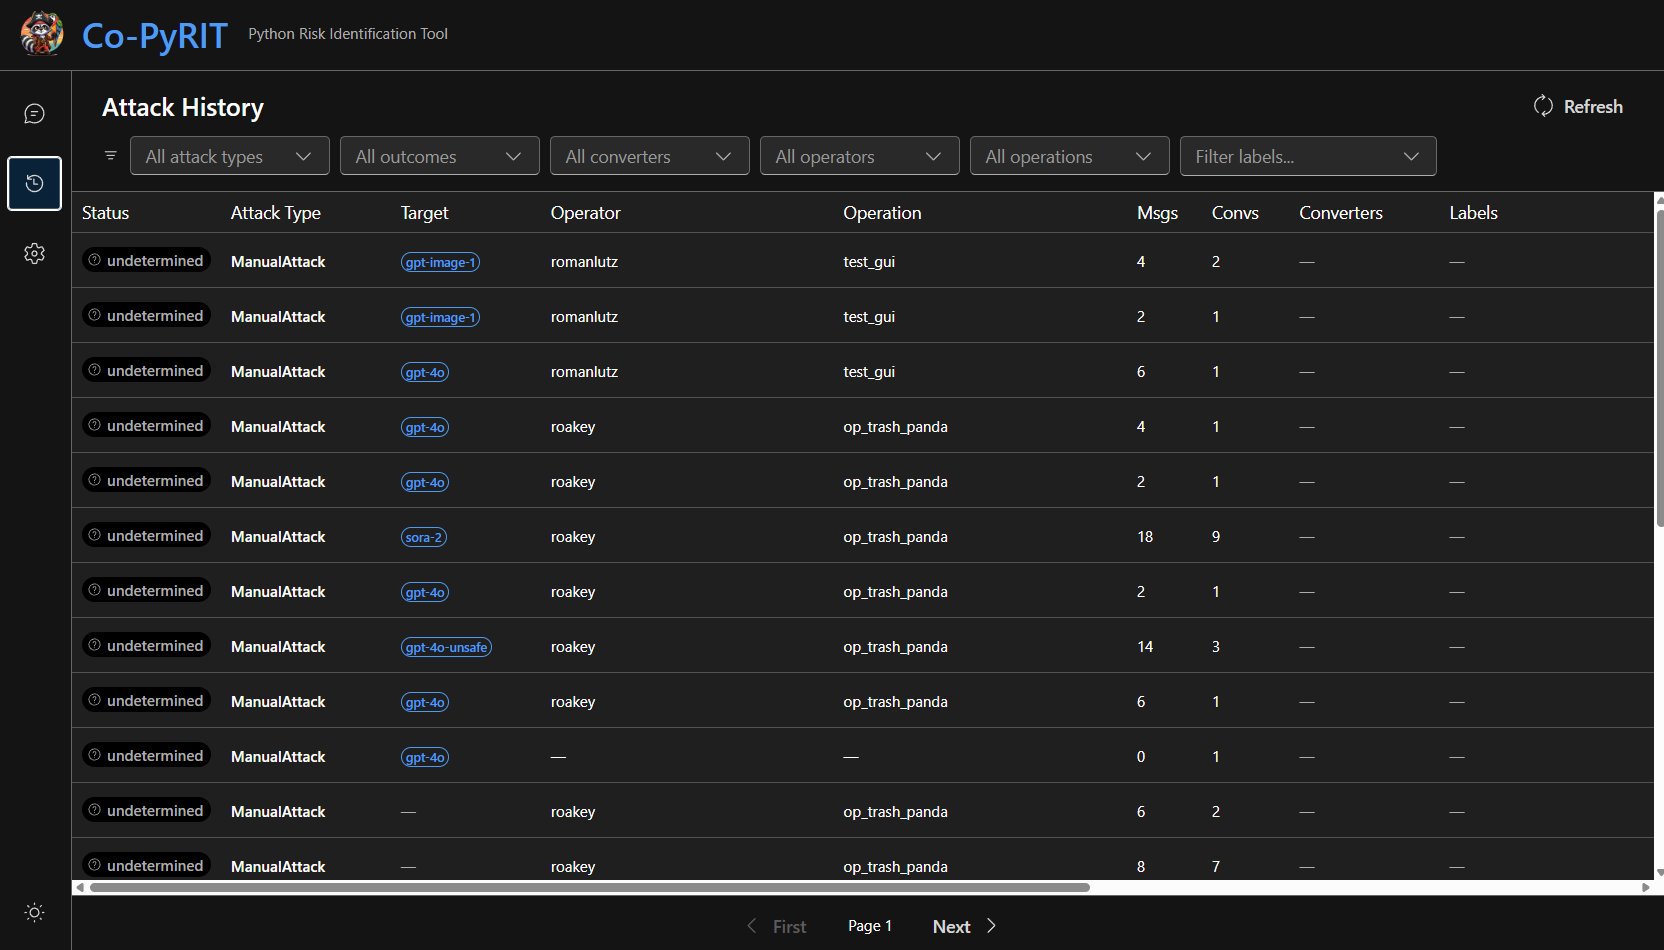Image resolution: width=1664 pixels, height=950 pixels.
Task: Click the gpt-4o-unsafe target tag
Action: click(446, 647)
